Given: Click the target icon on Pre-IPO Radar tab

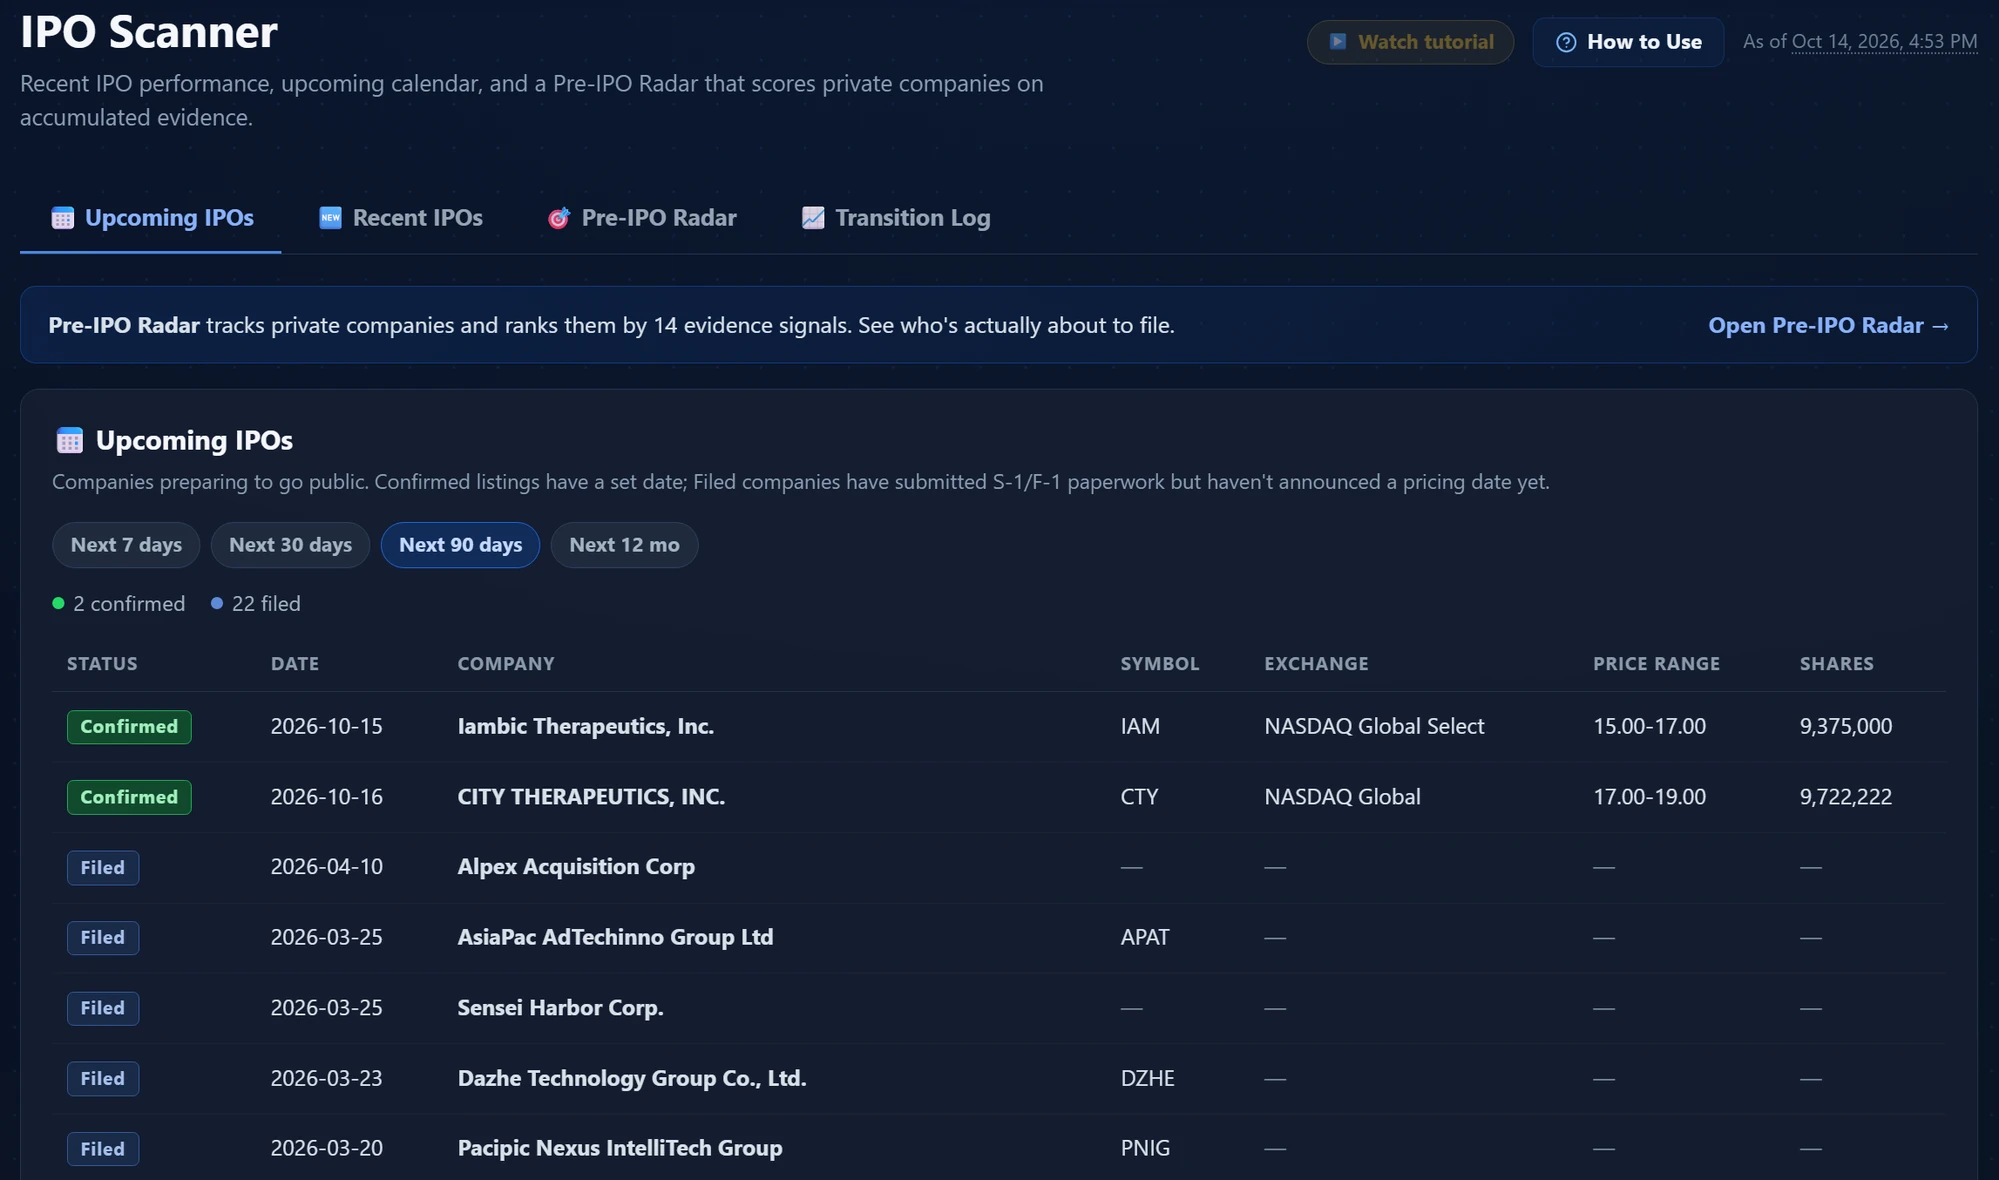Looking at the screenshot, I should [x=559, y=218].
